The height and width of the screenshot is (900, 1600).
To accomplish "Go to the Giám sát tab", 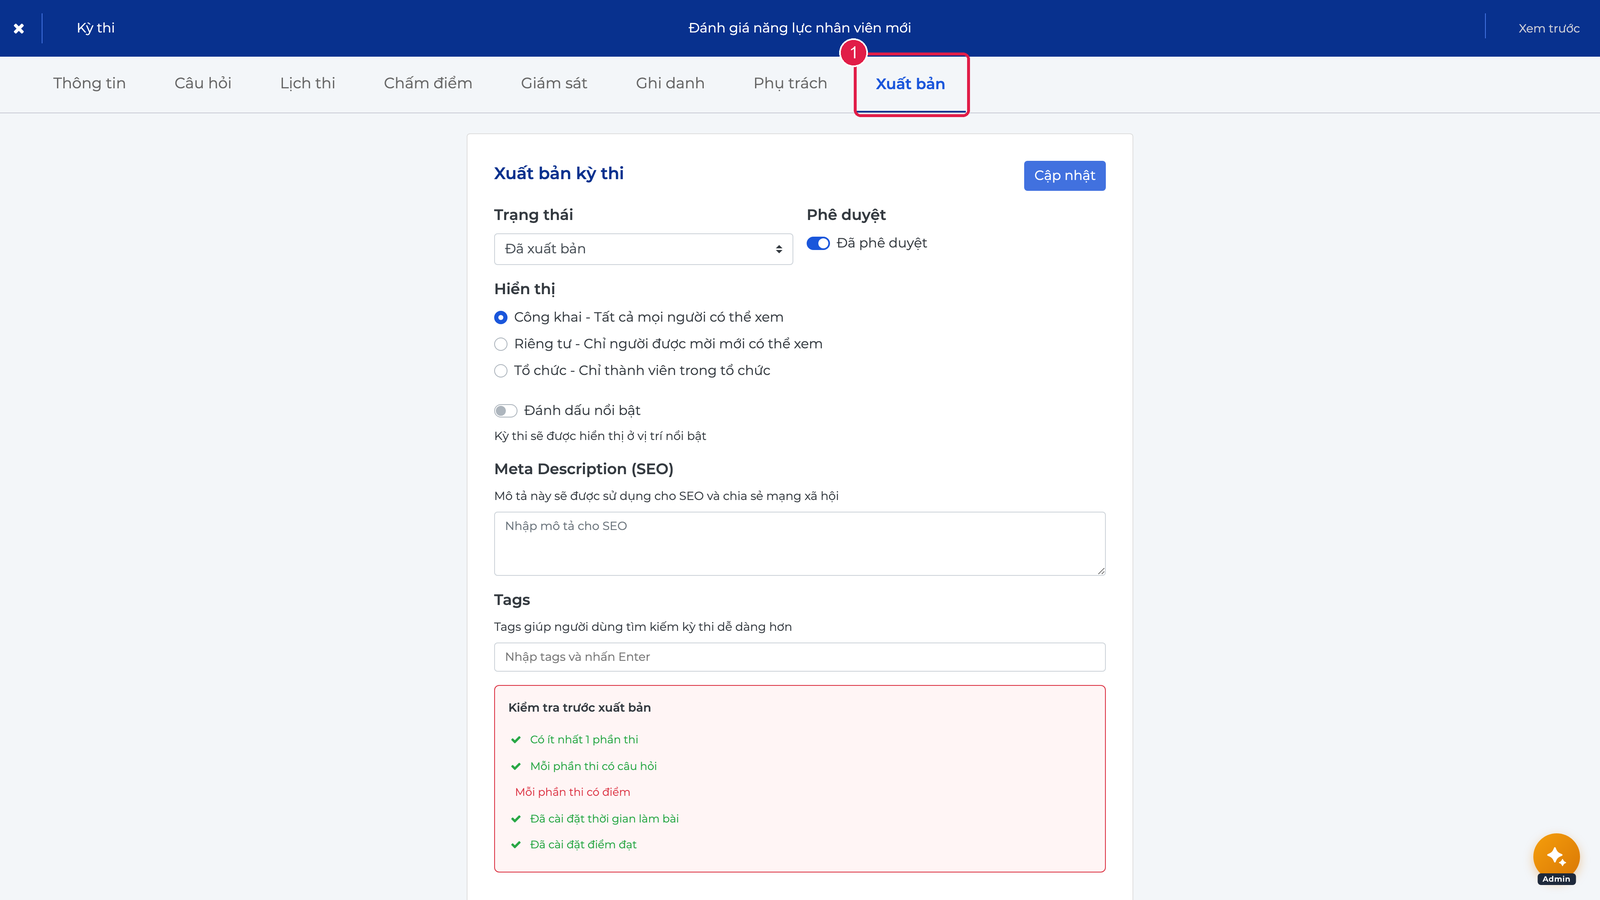I will (x=554, y=83).
